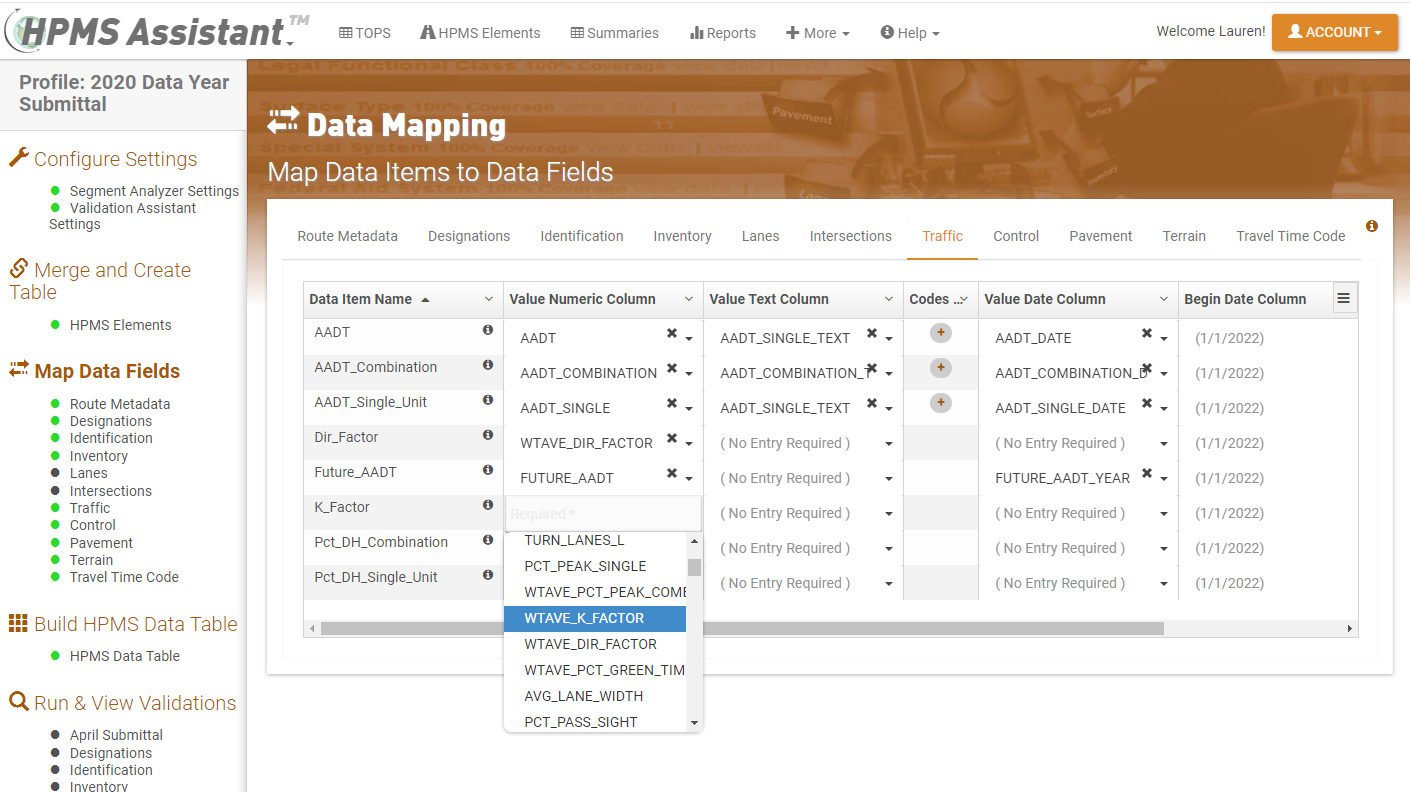This screenshot has width=1410, height=792.
Task: Open Validation Assistant Settings in the sidebar
Action: tap(123, 216)
